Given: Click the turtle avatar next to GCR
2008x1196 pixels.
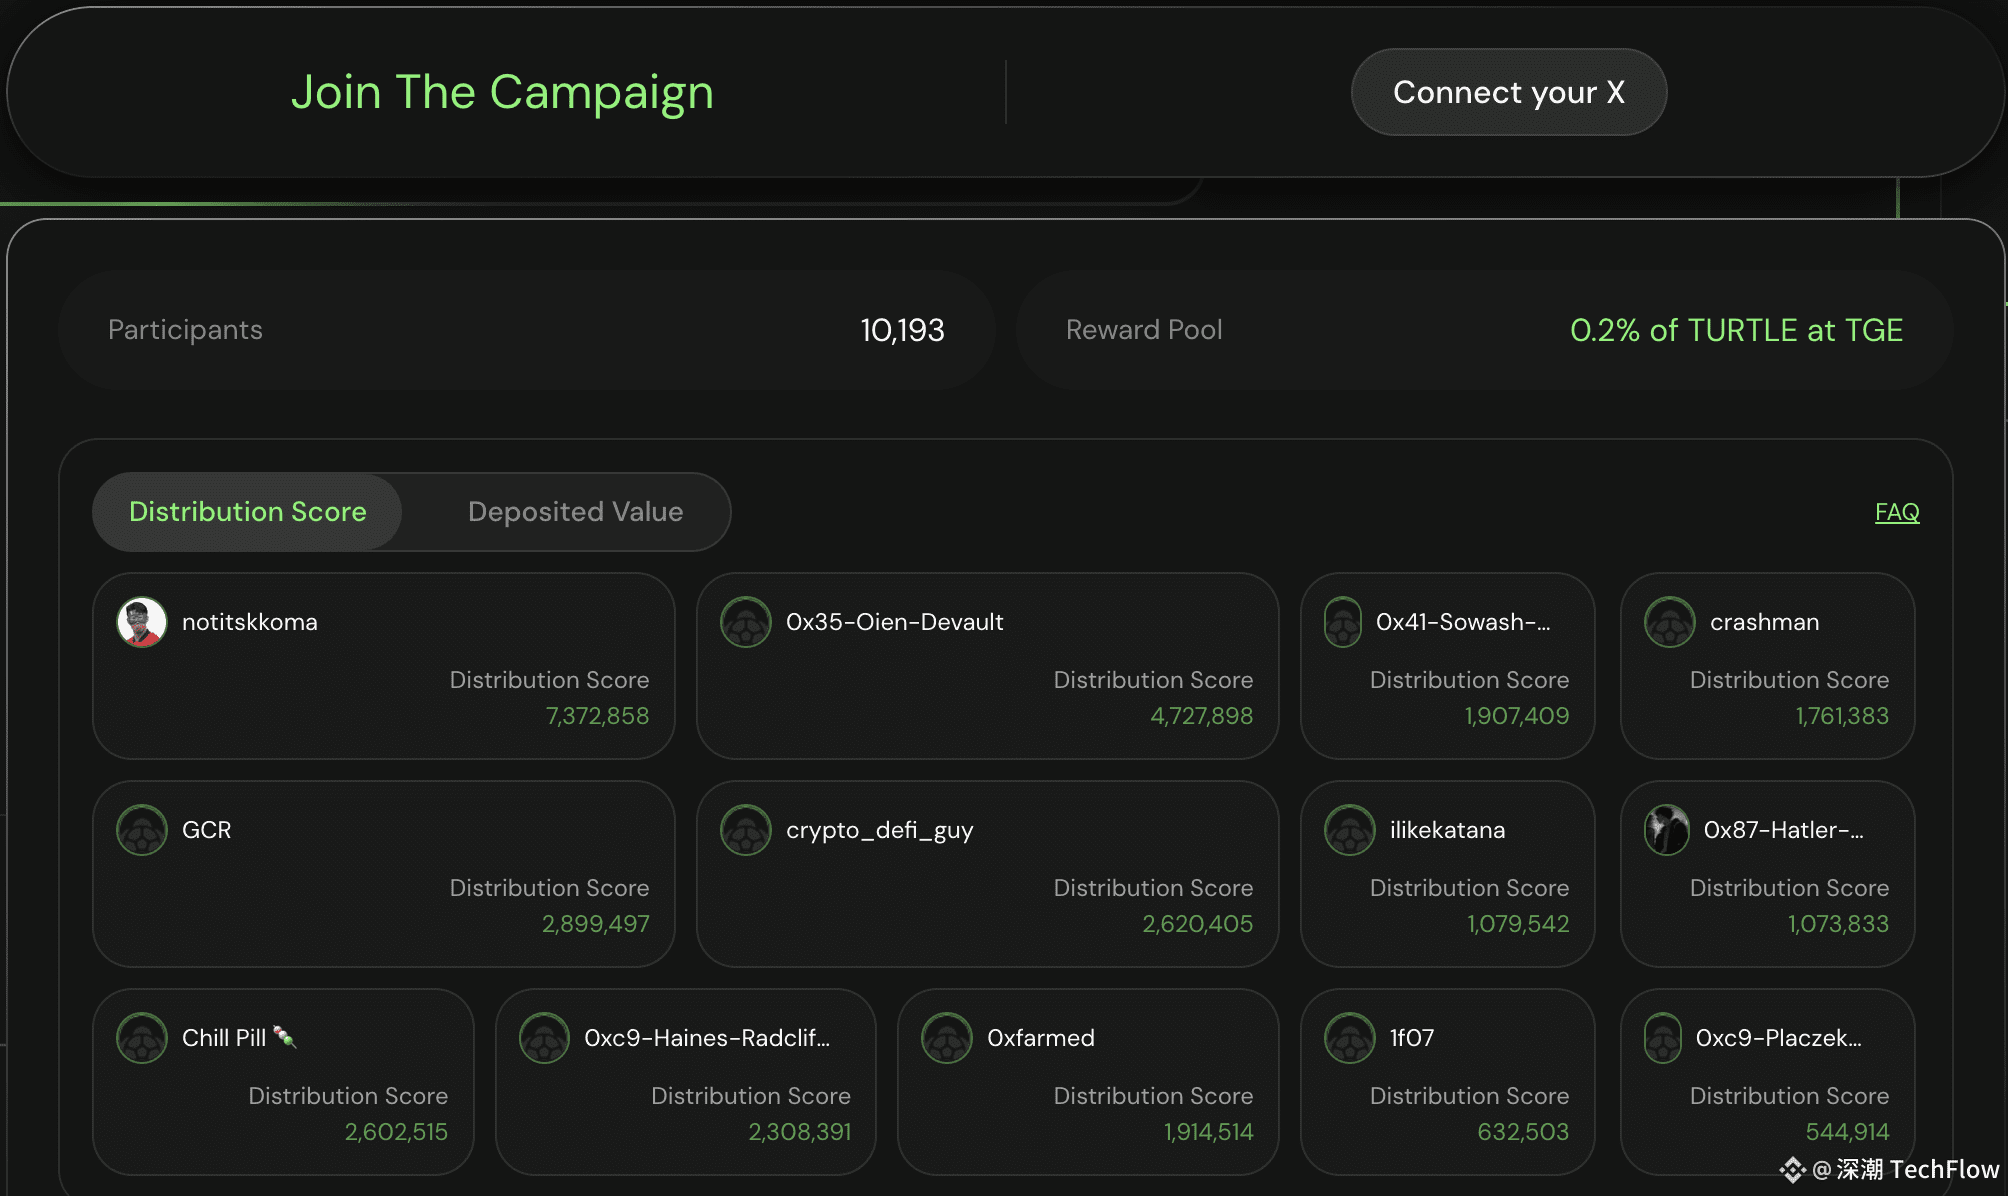Looking at the screenshot, I should pos(142,830).
